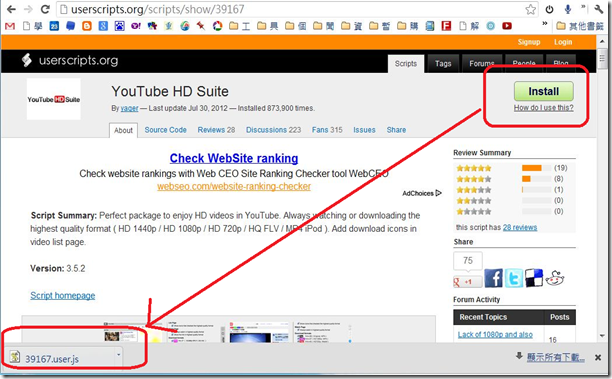
Task: Open the red F bookmark icon
Action: 446,26
